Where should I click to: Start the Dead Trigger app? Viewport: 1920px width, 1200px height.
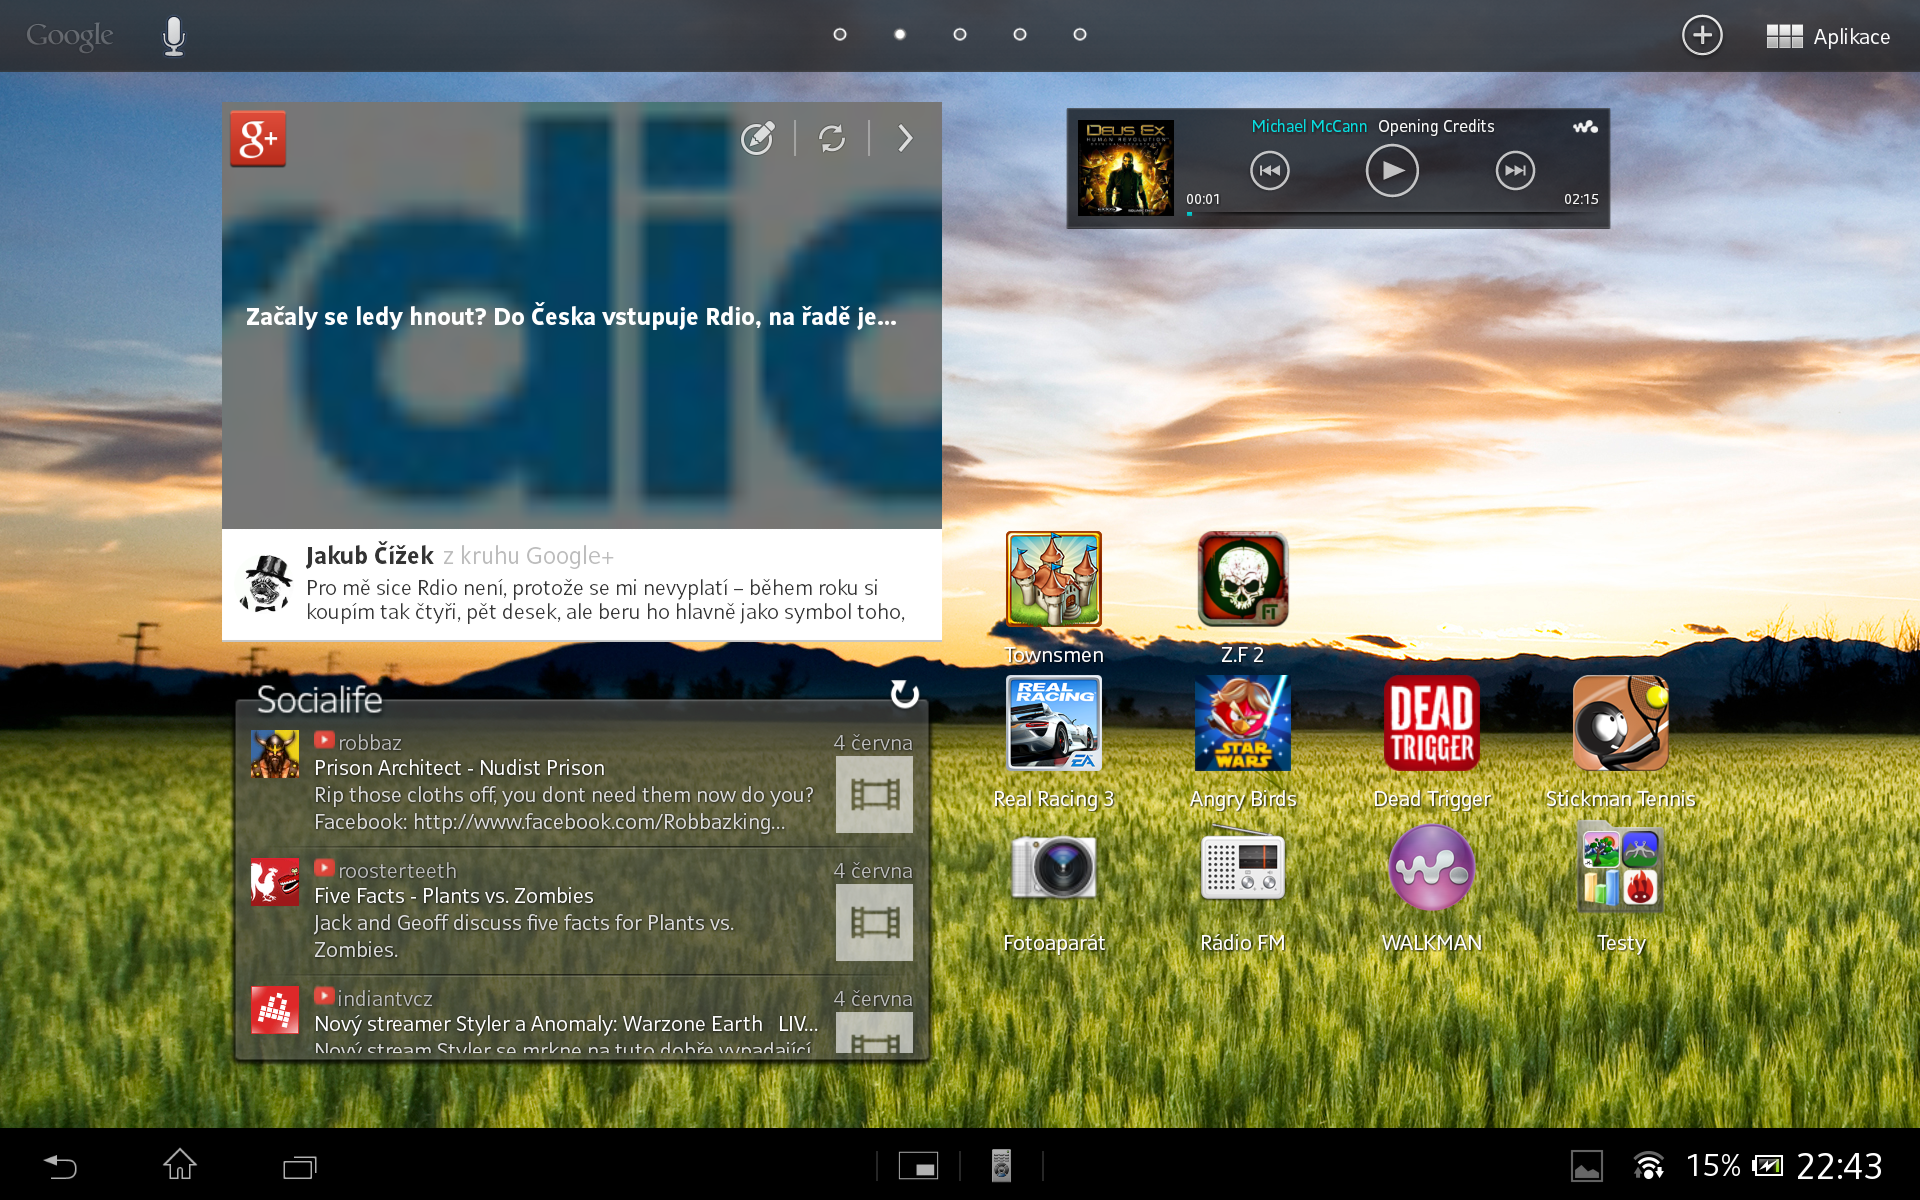point(1430,723)
